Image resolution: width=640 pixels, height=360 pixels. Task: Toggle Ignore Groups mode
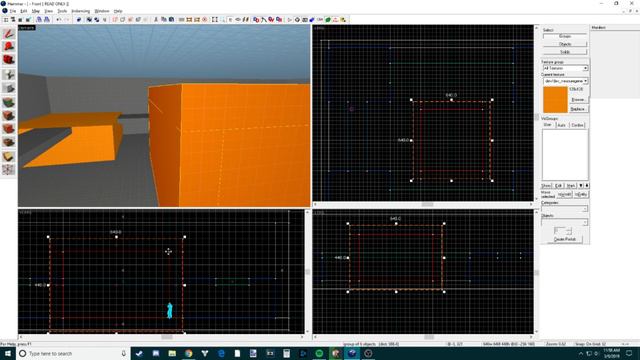coord(104,20)
